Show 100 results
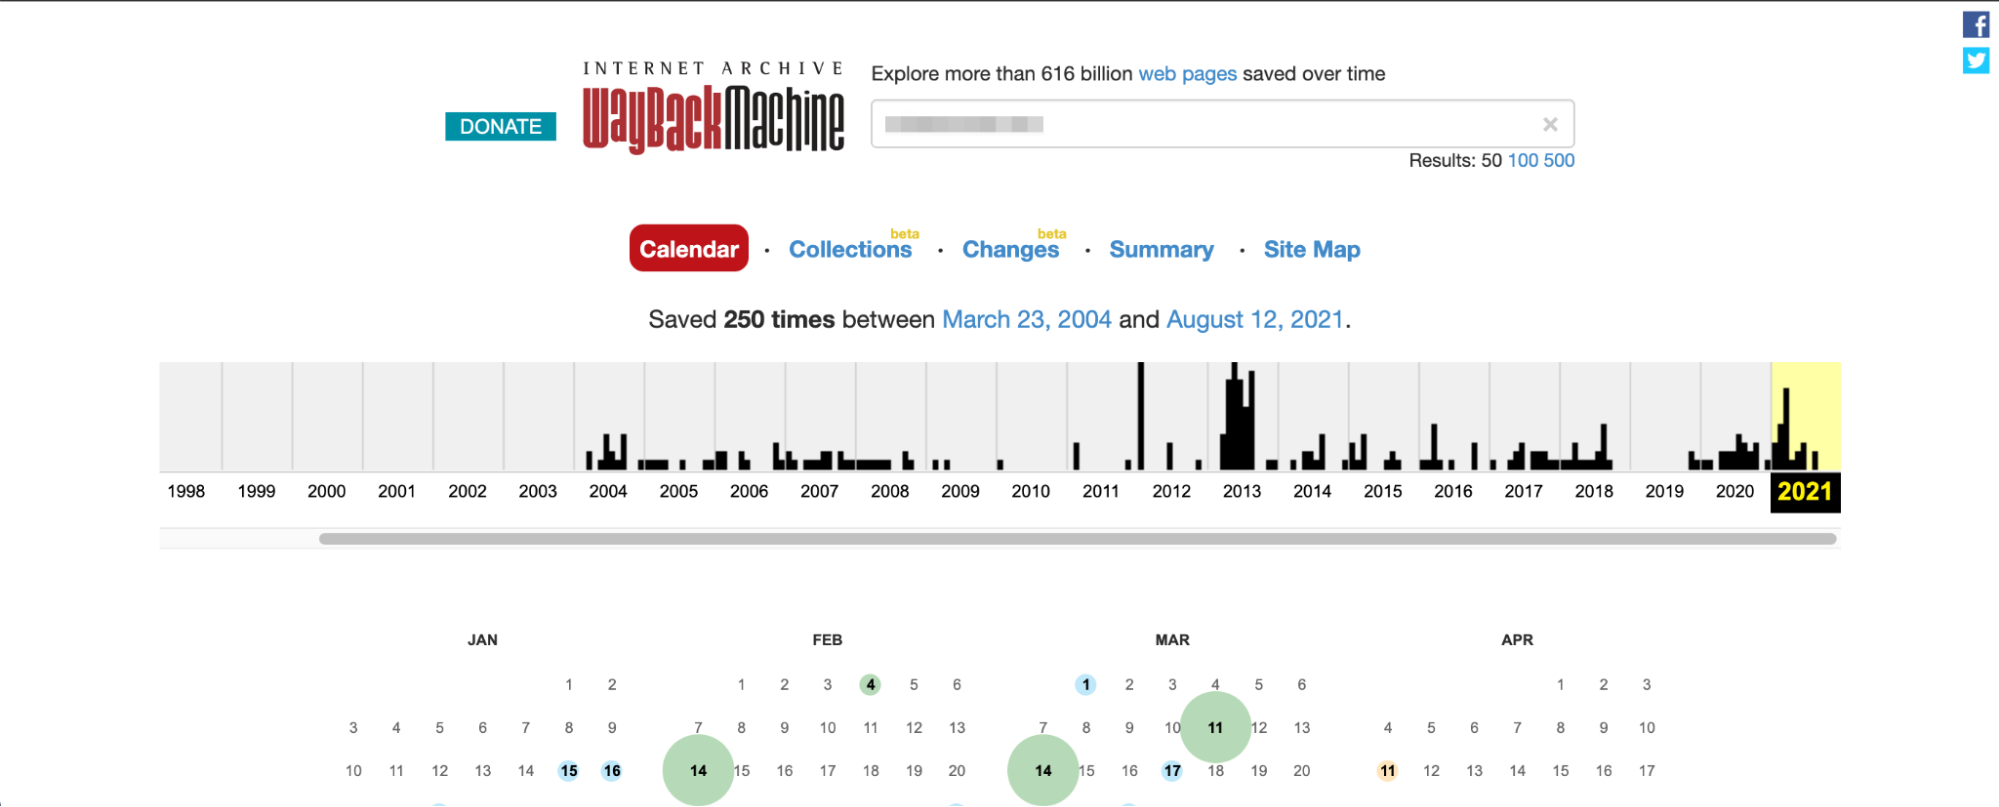The height and width of the screenshot is (807, 1999). coord(1523,160)
